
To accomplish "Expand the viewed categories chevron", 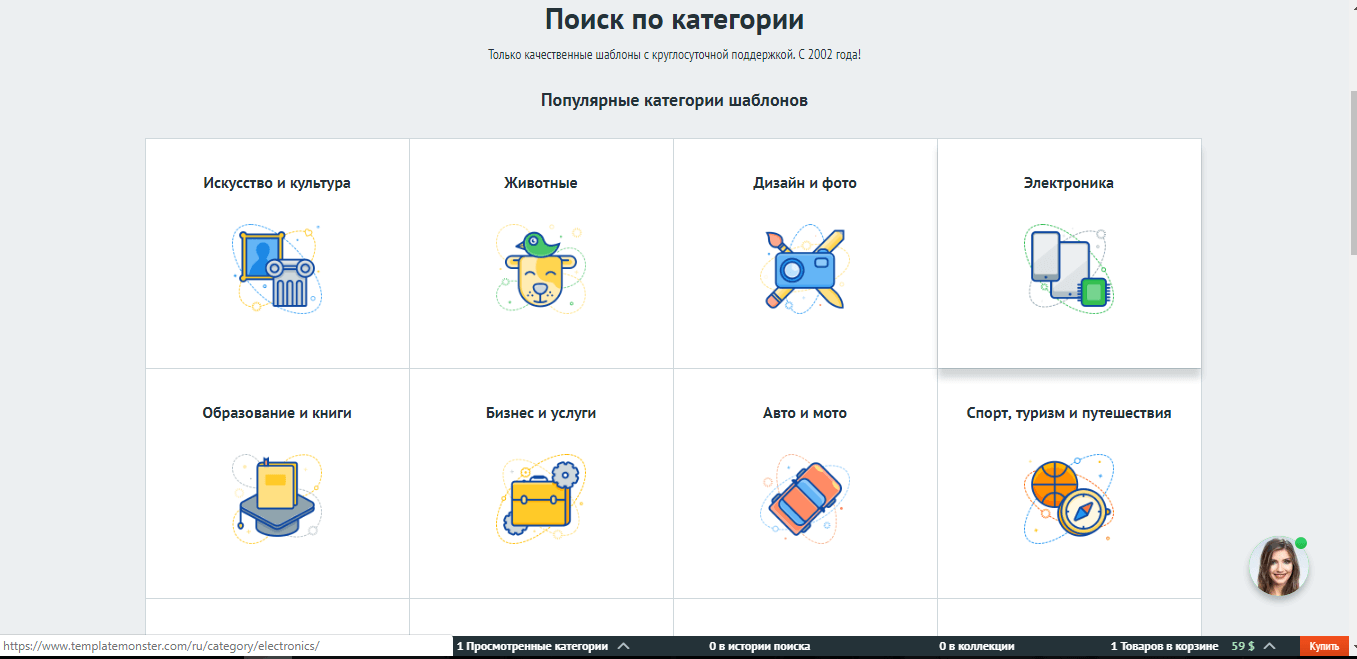I will point(624,647).
